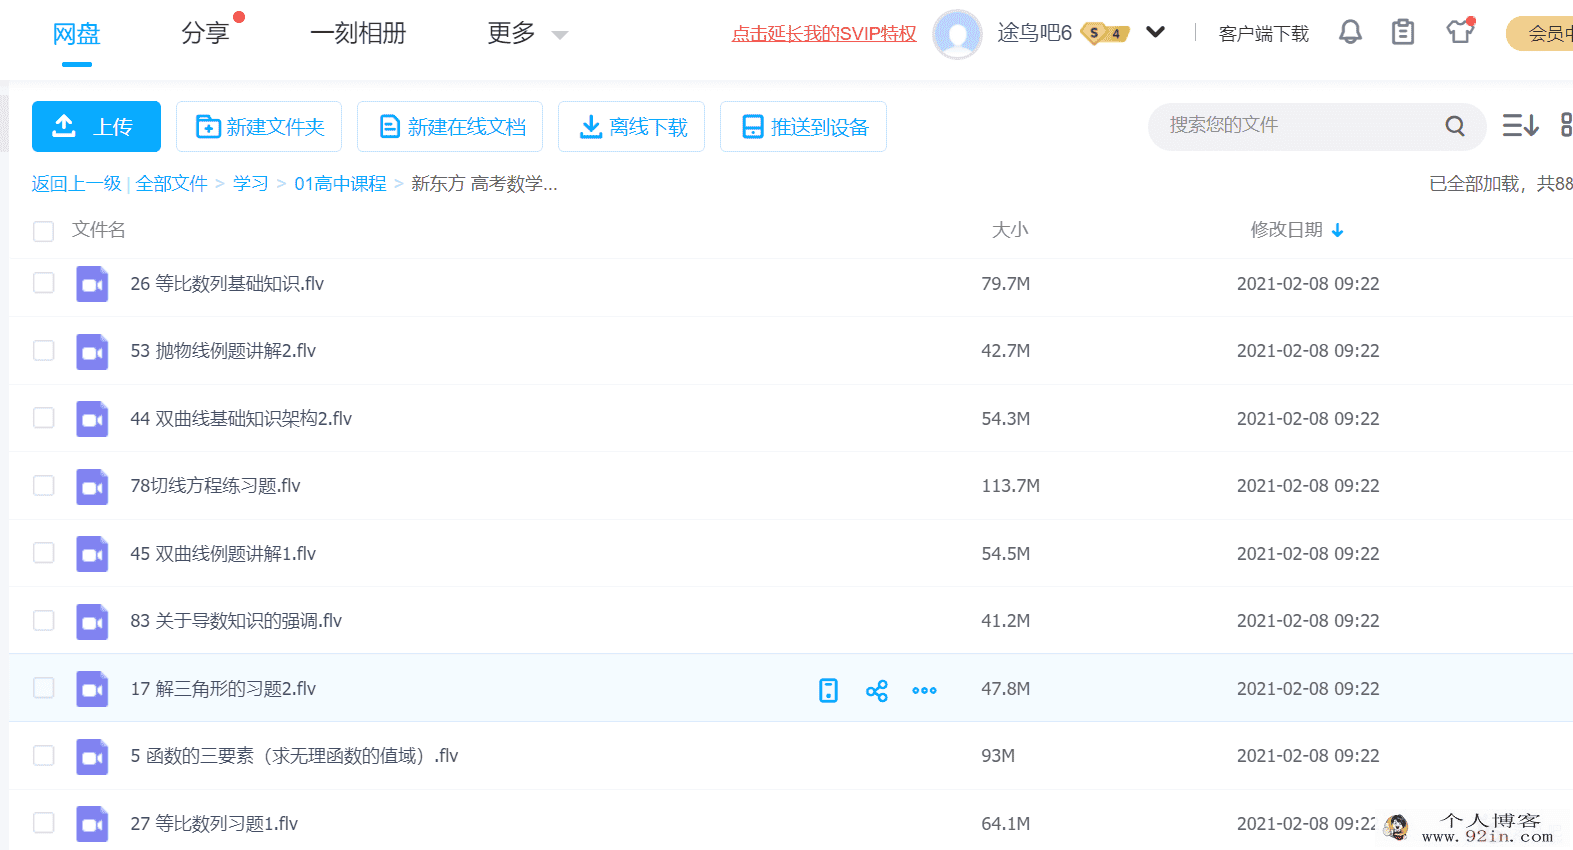Click 新建在线文档 button
The height and width of the screenshot is (850, 1573).
pyautogui.click(x=450, y=126)
